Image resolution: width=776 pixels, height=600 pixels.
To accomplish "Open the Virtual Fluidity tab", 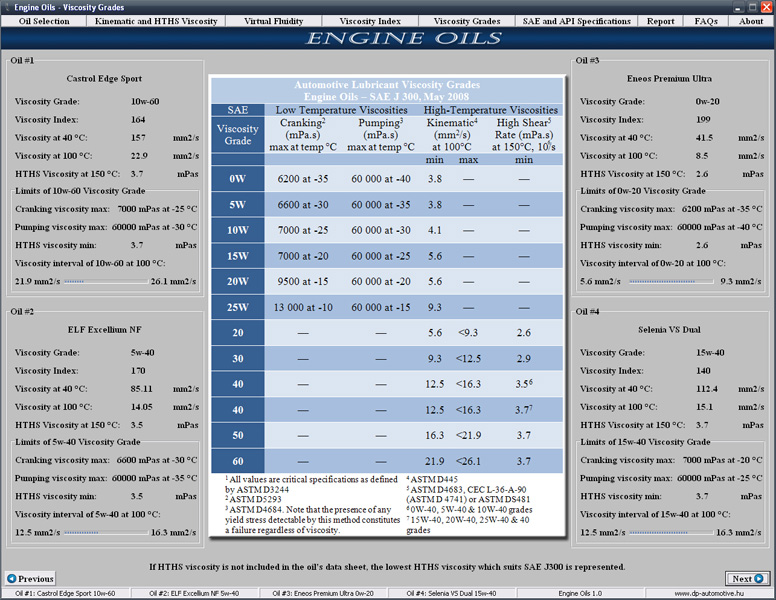I will 273,21.
